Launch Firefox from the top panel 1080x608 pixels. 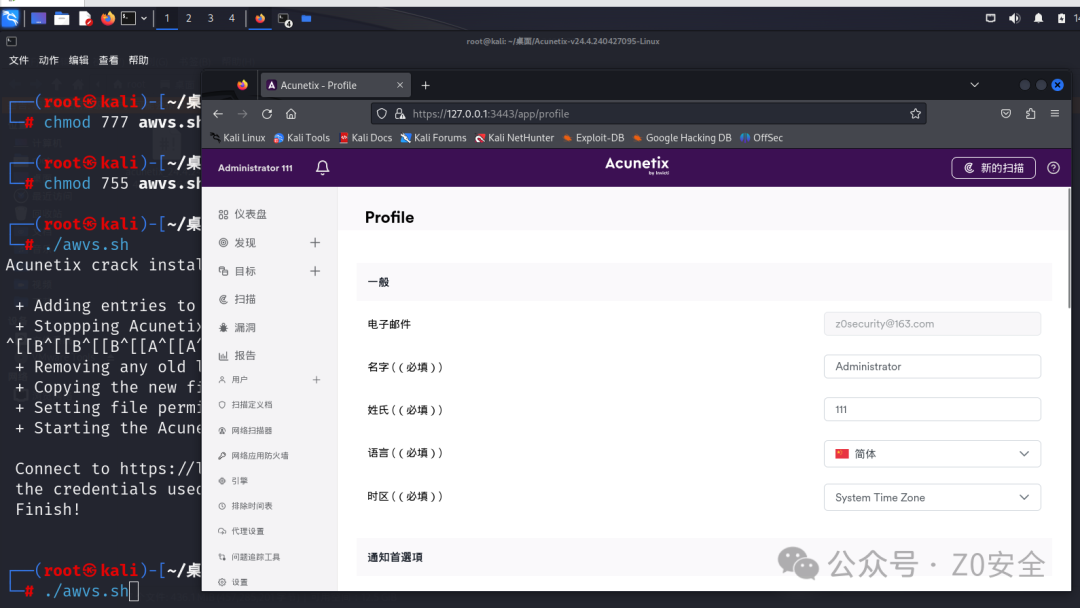click(x=107, y=19)
